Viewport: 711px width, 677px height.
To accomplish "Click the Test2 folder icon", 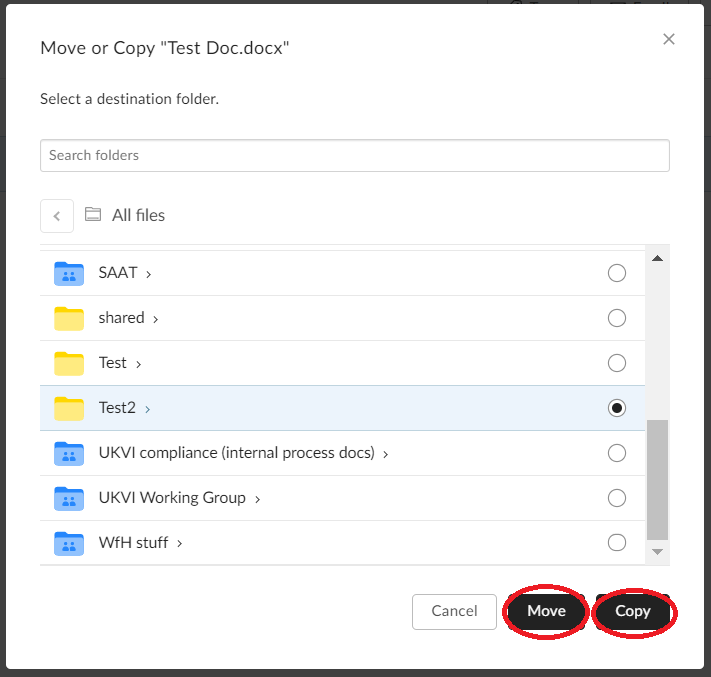I will click(x=69, y=408).
